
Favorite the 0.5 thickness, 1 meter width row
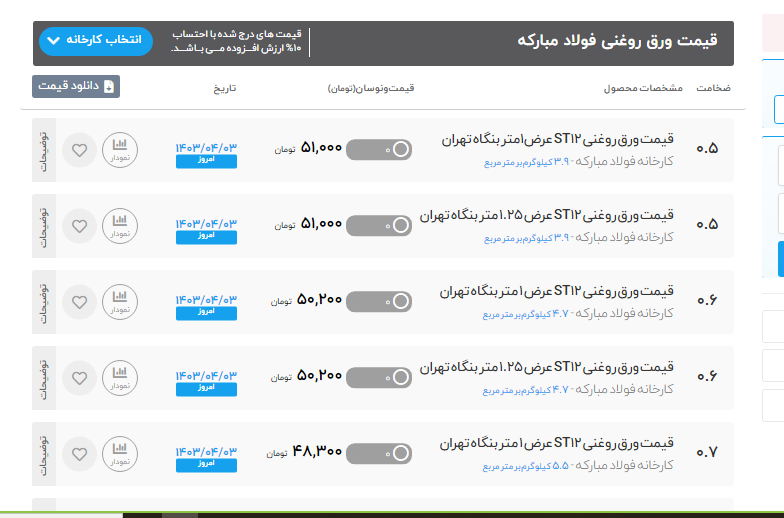[80, 151]
